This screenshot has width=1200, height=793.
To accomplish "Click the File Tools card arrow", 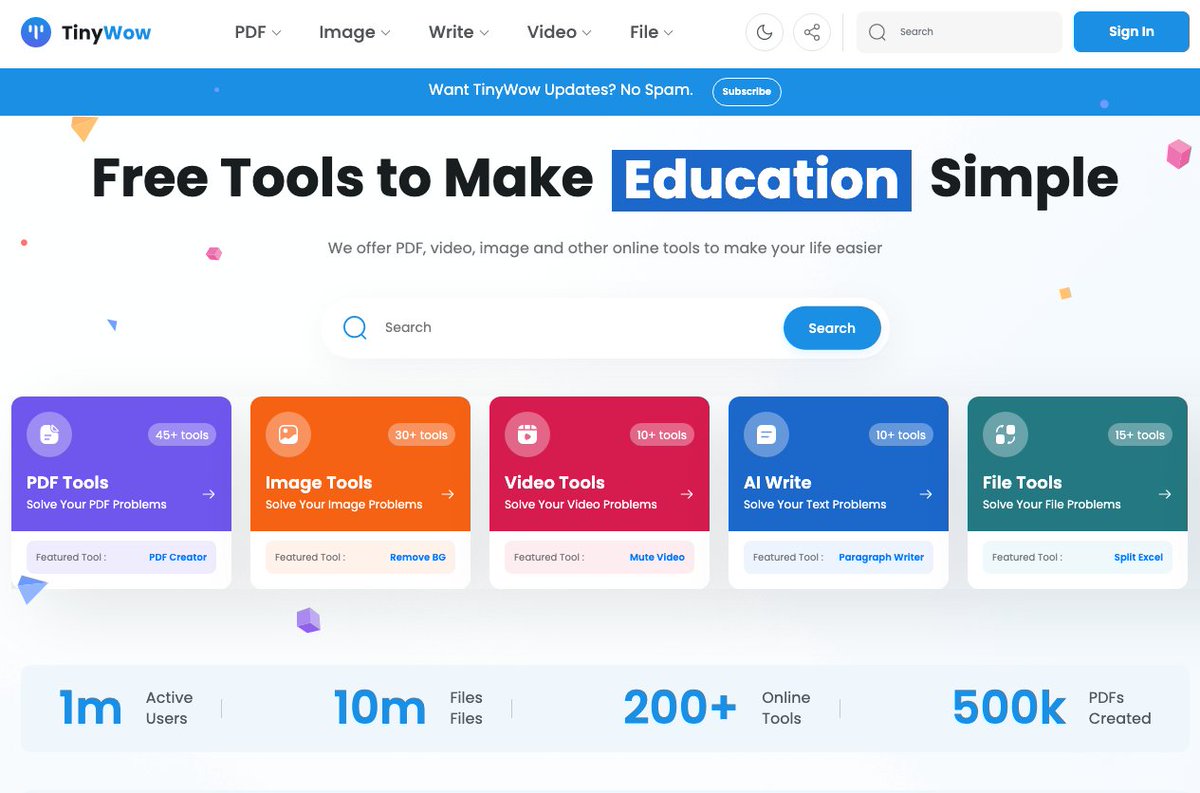I will tap(1165, 494).
